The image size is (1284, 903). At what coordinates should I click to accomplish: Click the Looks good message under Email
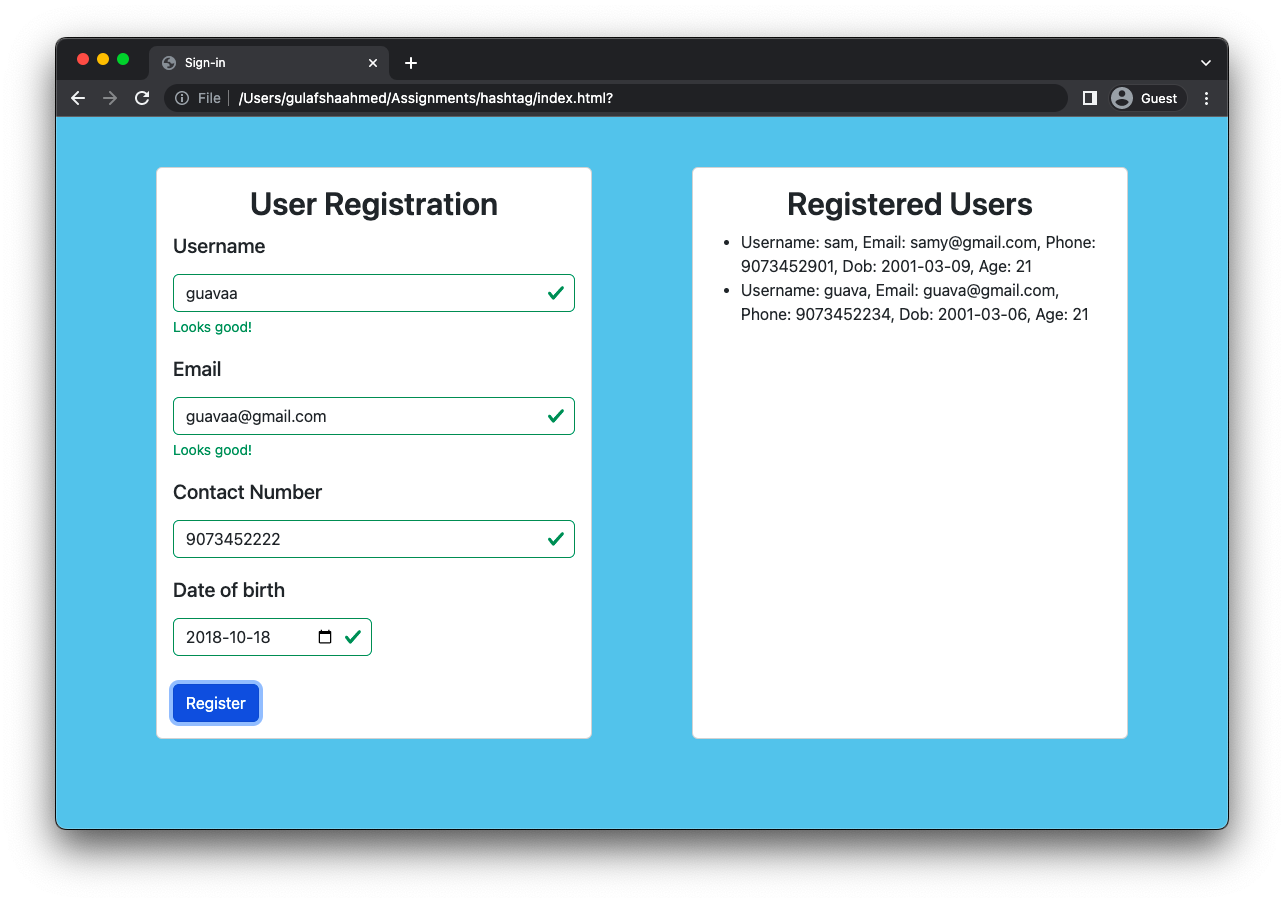212,450
